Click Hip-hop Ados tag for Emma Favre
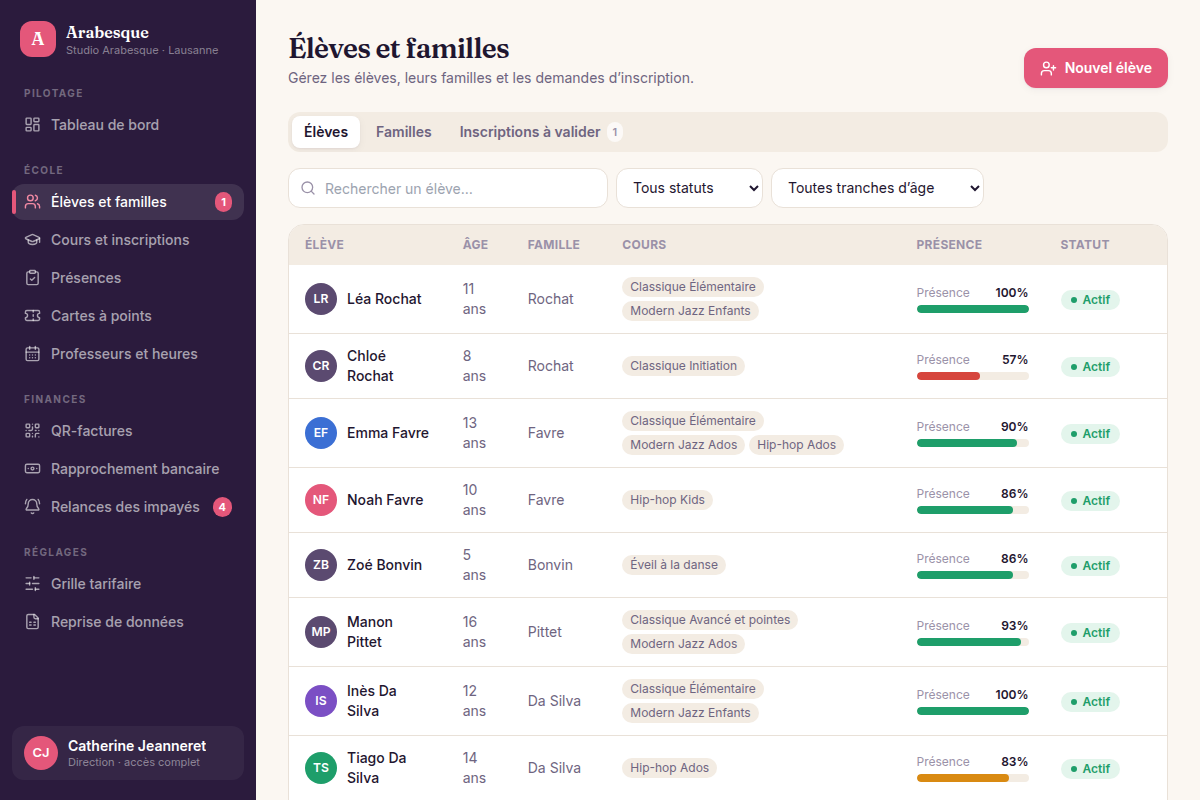Viewport: 1200px width, 800px height. tap(796, 445)
